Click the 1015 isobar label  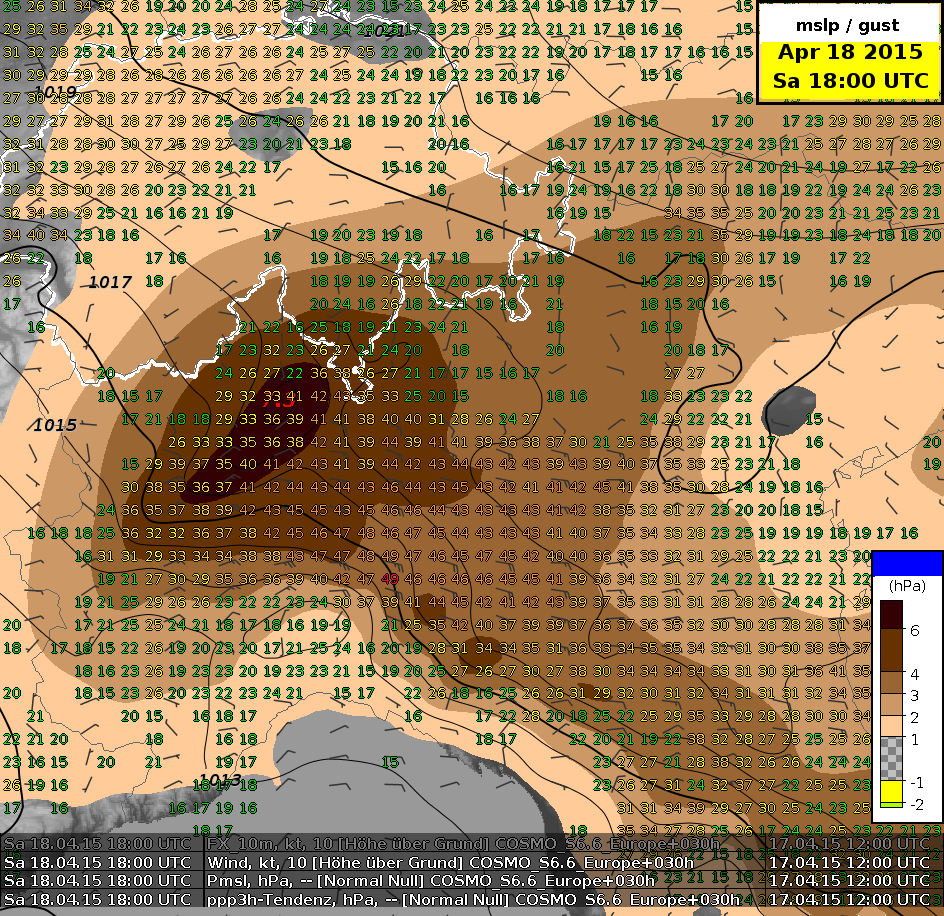pos(55,425)
